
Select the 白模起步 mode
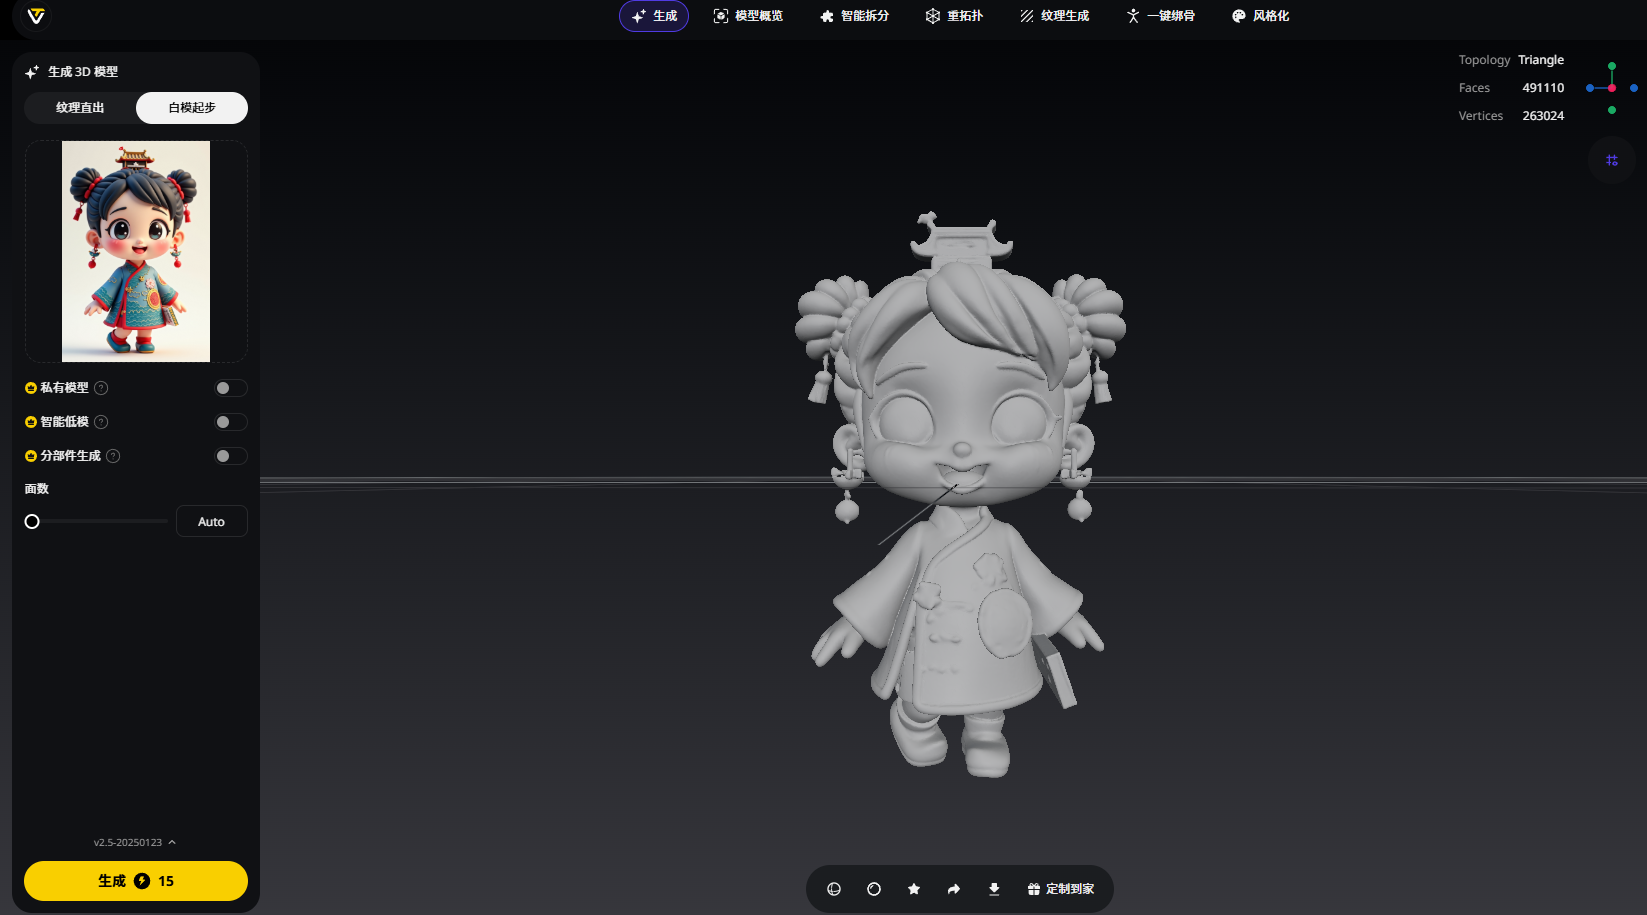click(x=192, y=108)
